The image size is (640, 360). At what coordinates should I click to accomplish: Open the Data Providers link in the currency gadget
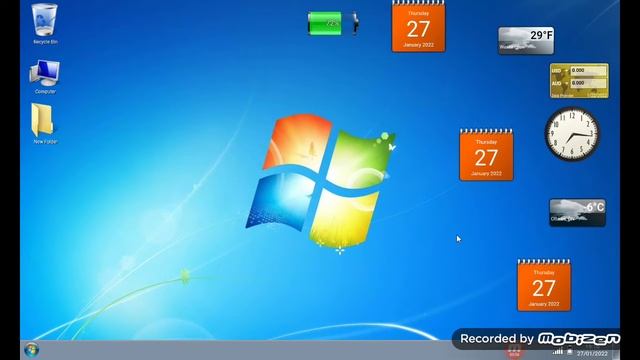[x=562, y=96]
